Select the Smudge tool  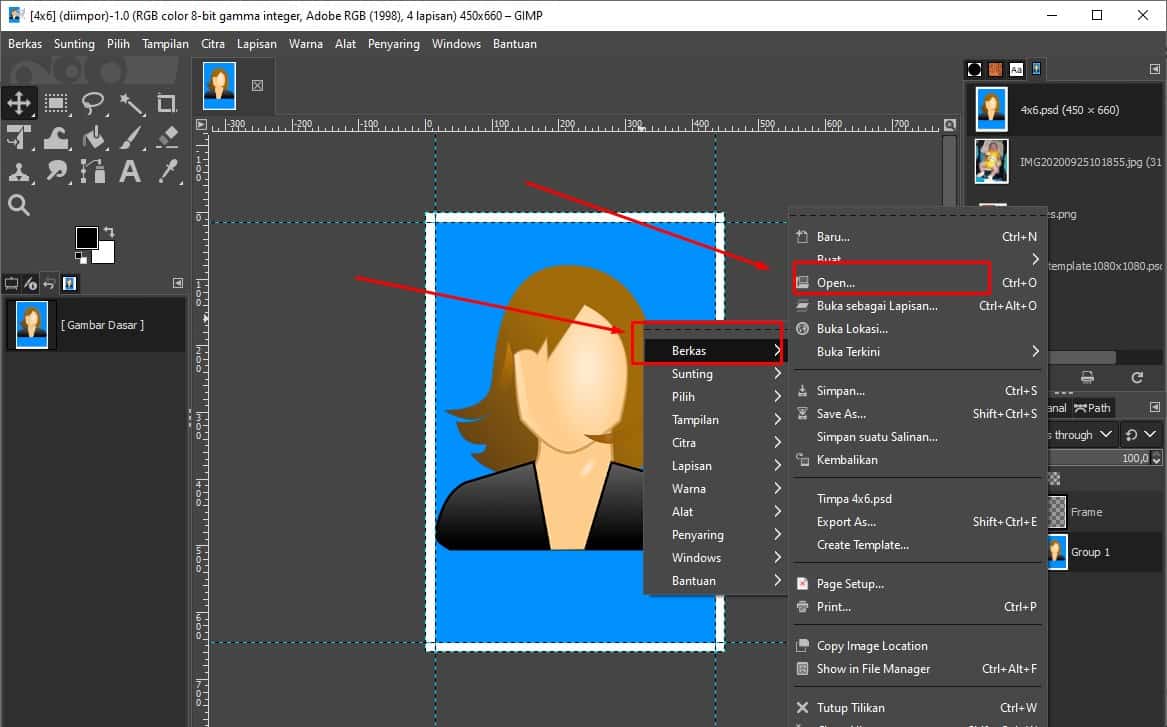(x=56, y=172)
